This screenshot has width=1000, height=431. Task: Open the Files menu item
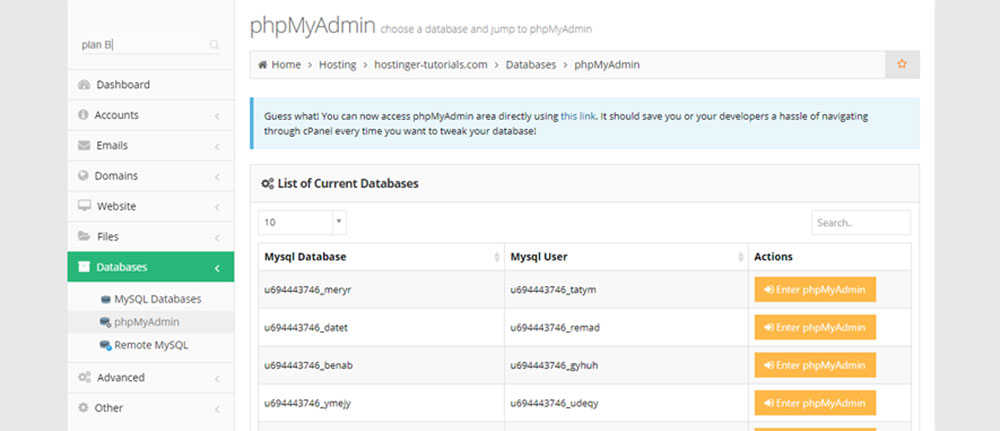(151, 237)
